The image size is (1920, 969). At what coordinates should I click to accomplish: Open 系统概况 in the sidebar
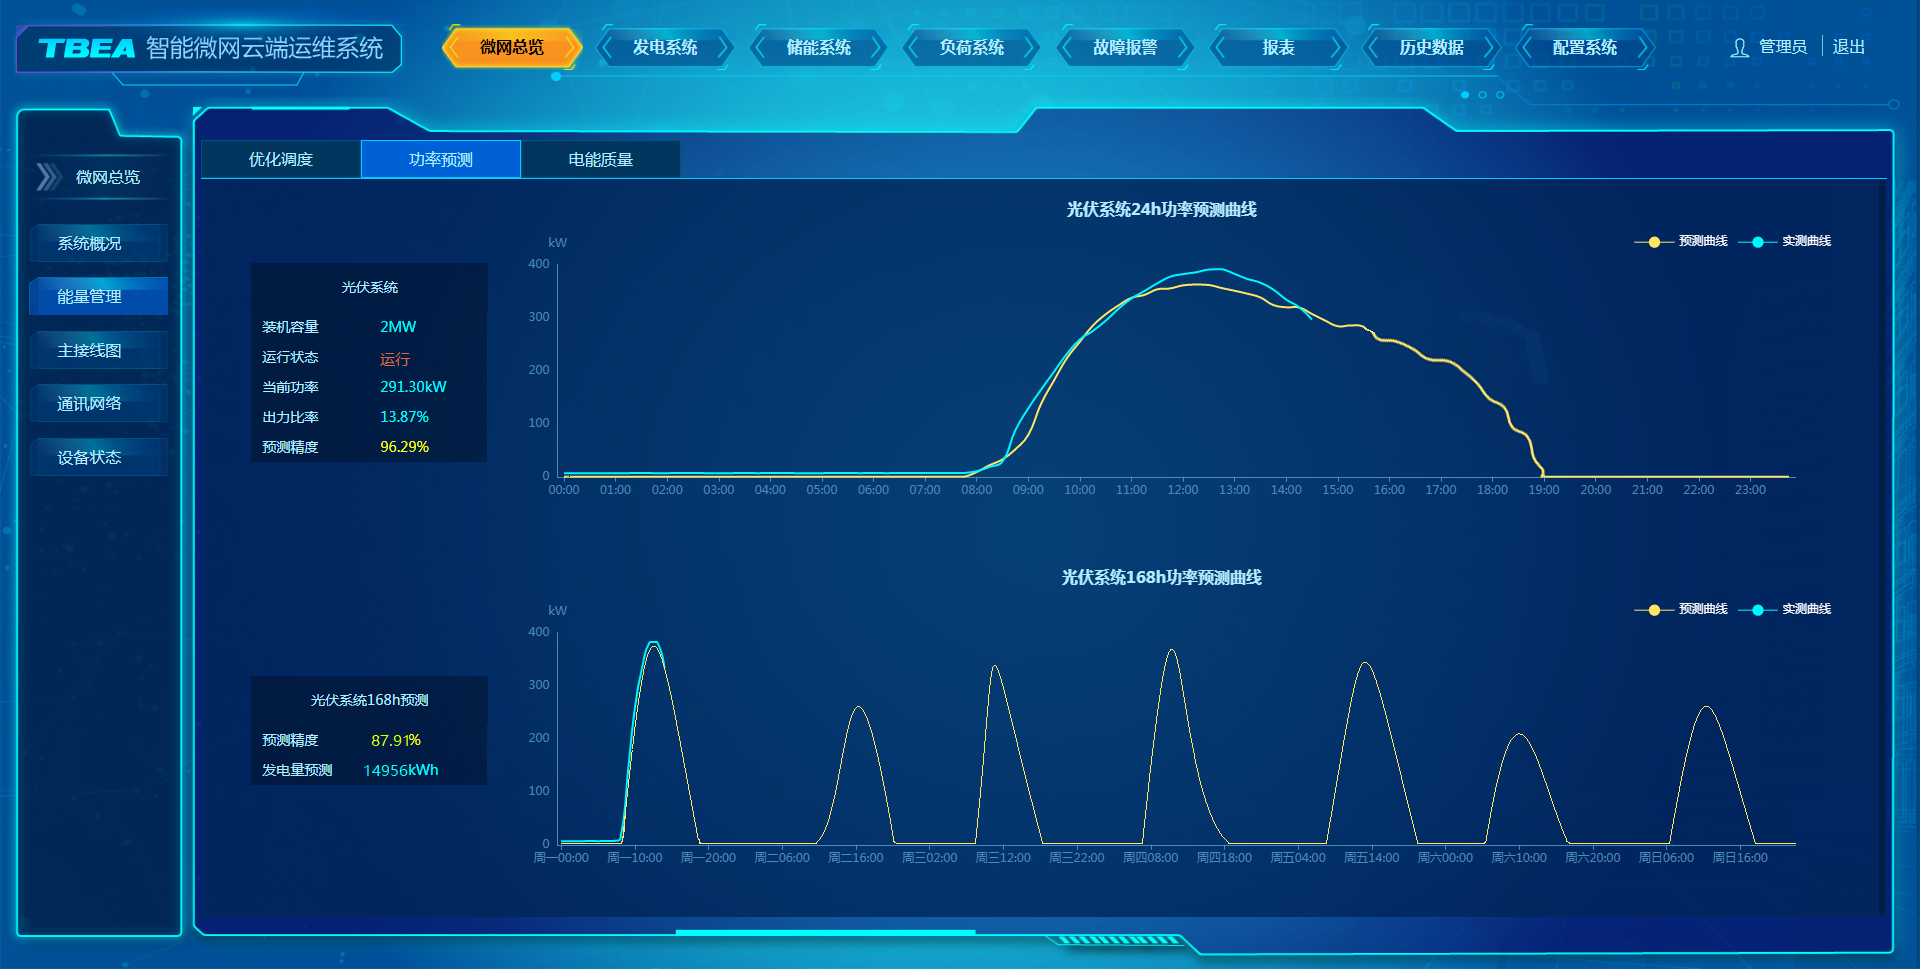pyautogui.click(x=90, y=243)
